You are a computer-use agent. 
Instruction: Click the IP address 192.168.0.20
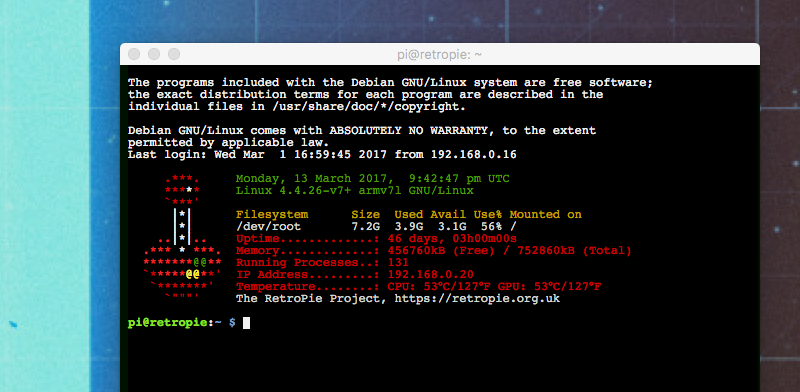[x=431, y=275]
